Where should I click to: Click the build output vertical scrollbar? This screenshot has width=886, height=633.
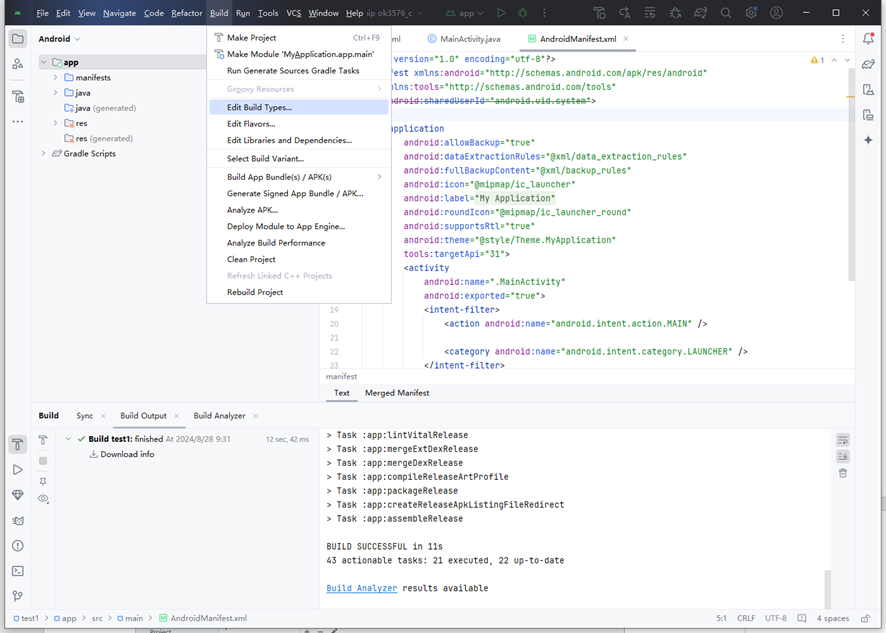point(828,589)
